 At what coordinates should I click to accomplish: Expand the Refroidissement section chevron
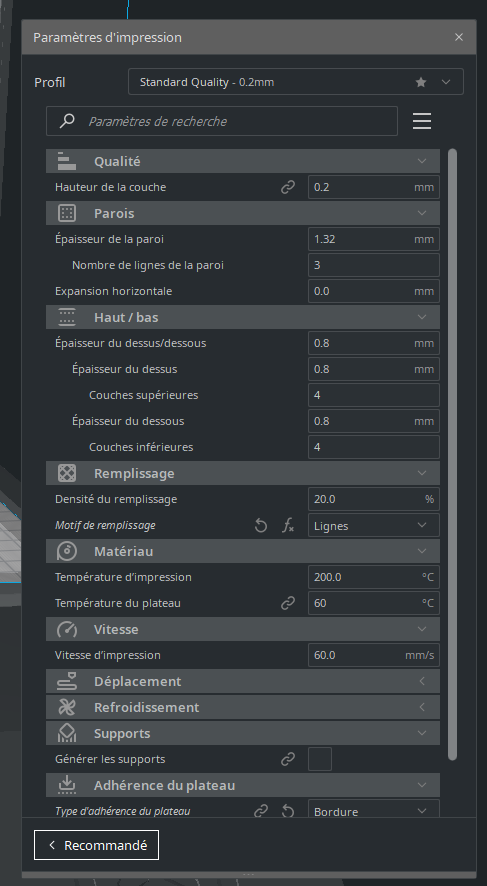click(422, 707)
